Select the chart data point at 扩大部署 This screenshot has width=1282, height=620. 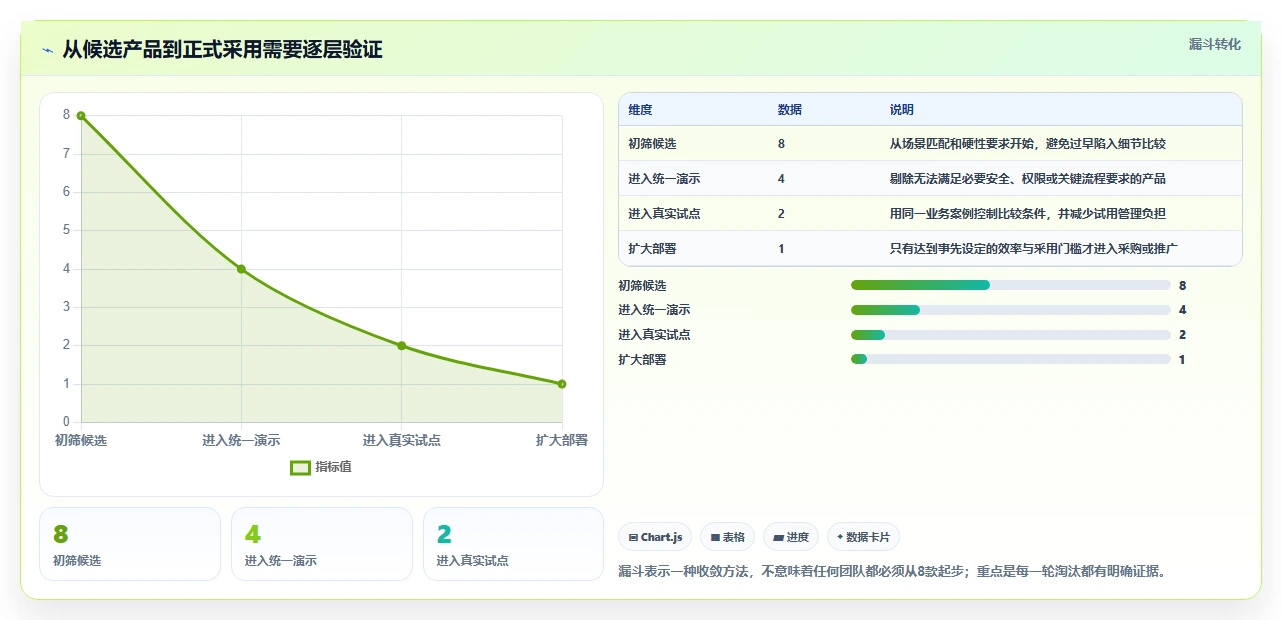(x=562, y=384)
